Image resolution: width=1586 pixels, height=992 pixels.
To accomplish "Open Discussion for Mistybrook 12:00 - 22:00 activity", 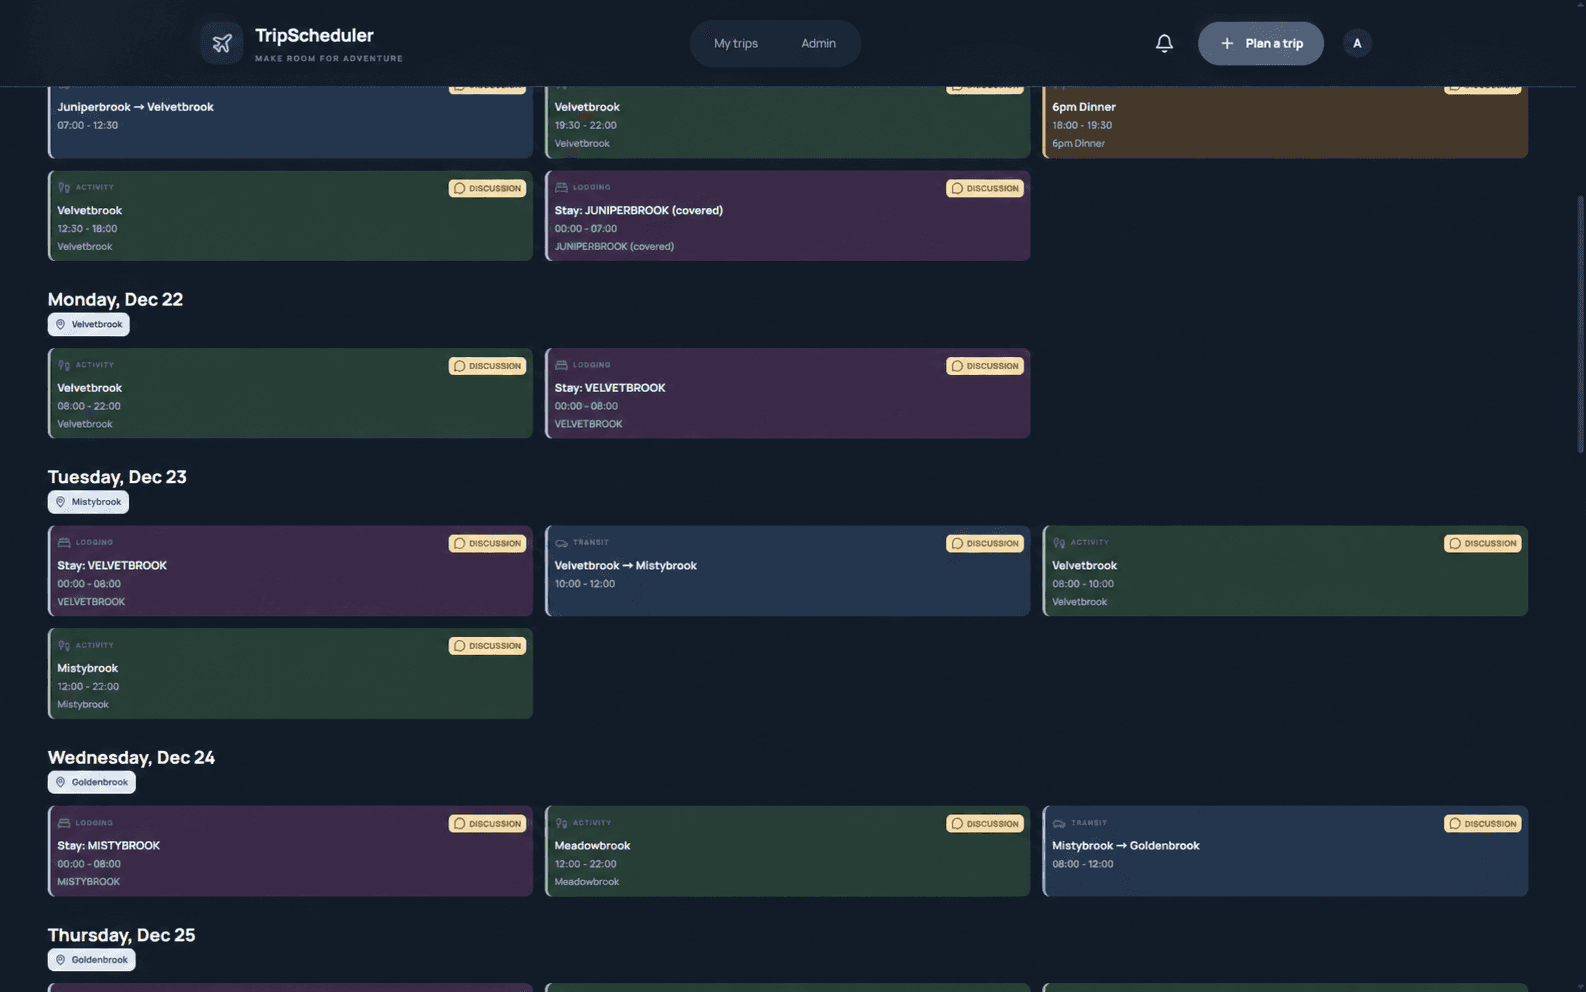I will pyautogui.click(x=487, y=646).
